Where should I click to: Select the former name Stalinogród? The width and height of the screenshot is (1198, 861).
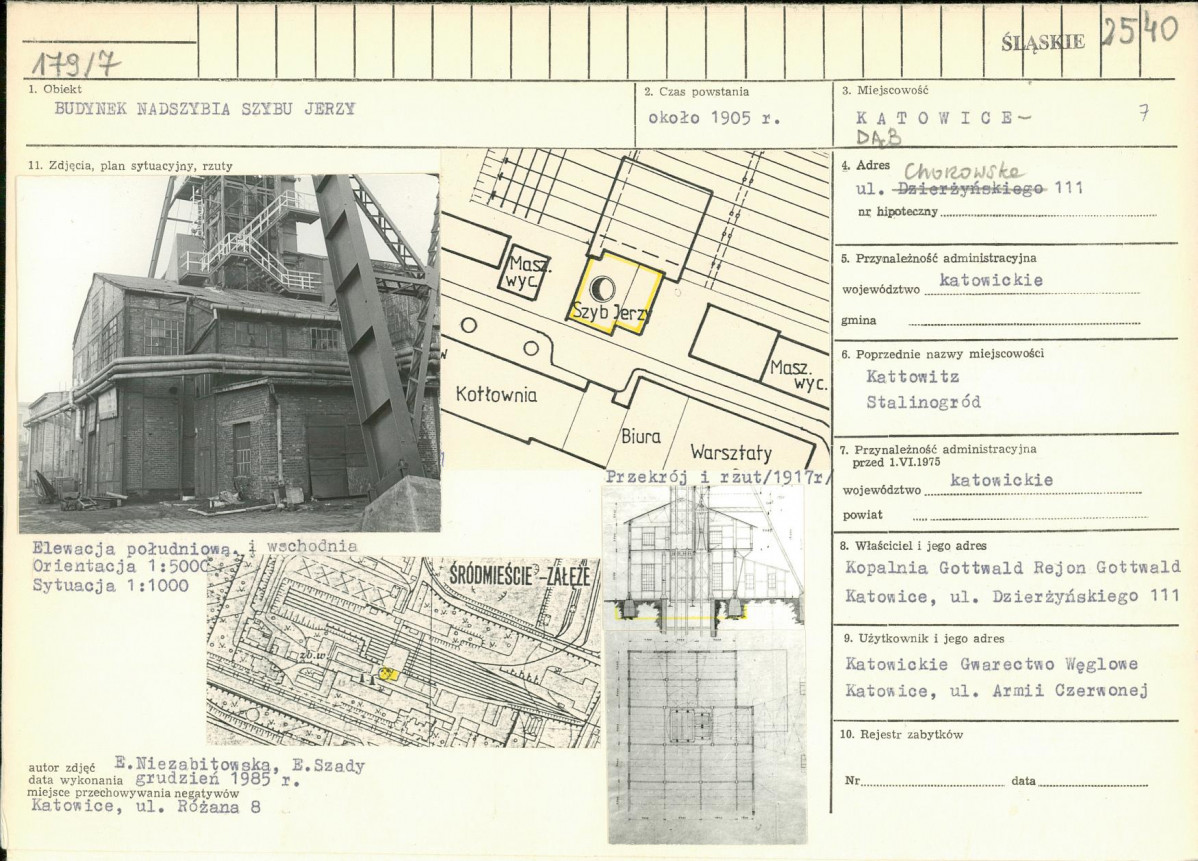[x=925, y=402]
